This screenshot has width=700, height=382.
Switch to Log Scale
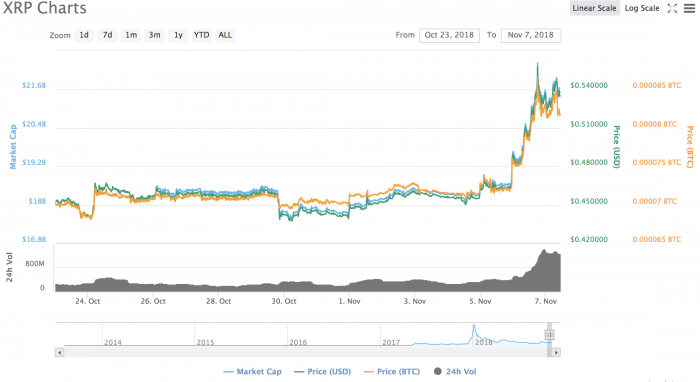(642, 8)
